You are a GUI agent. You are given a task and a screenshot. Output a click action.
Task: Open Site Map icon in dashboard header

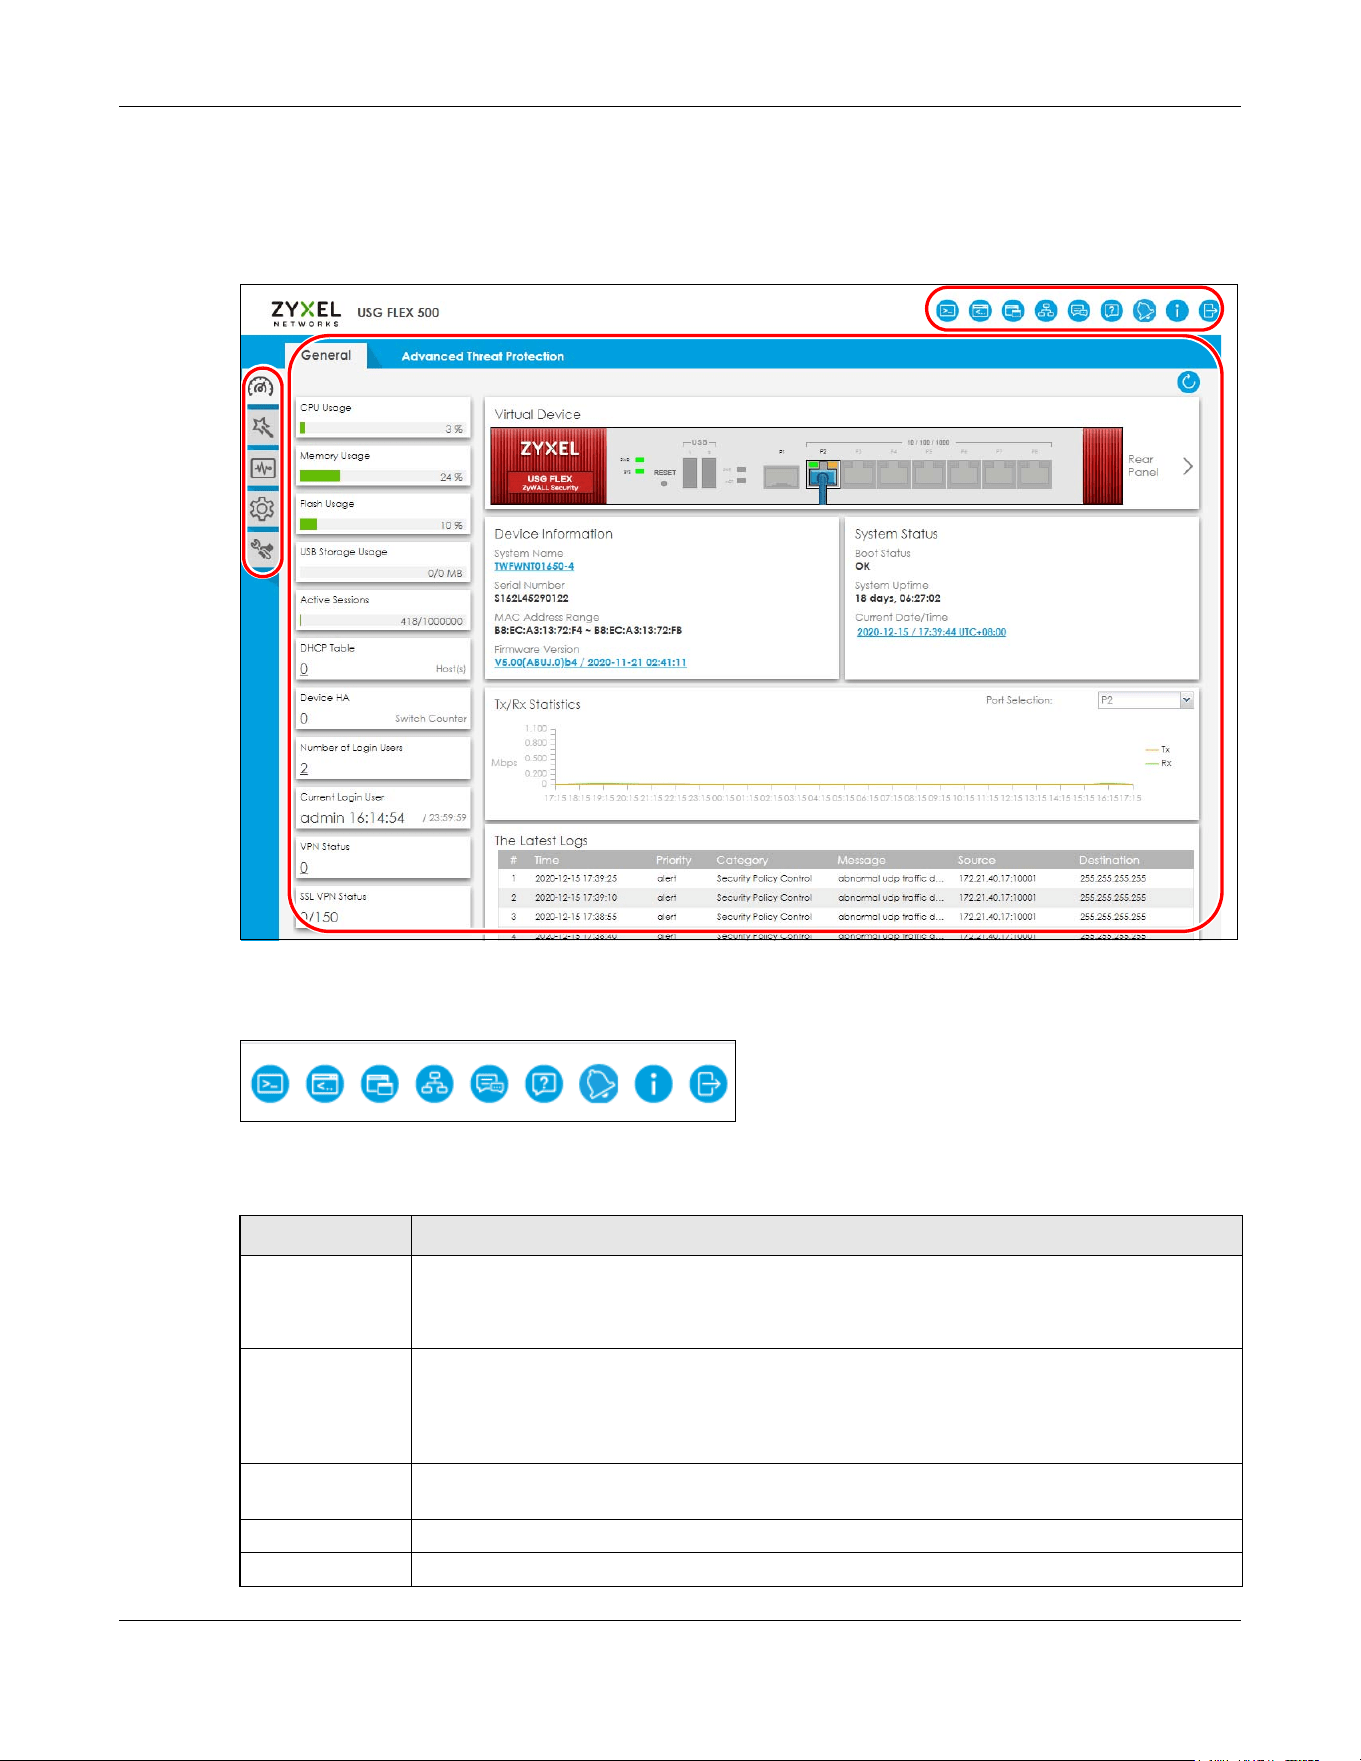(1046, 310)
